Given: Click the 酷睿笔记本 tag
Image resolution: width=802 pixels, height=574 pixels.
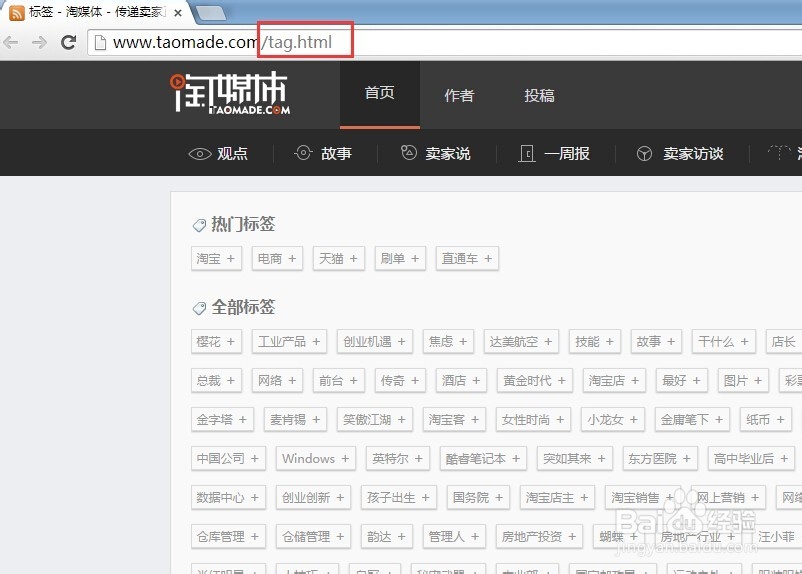Looking at the screenshot, I should click(483, 458).
